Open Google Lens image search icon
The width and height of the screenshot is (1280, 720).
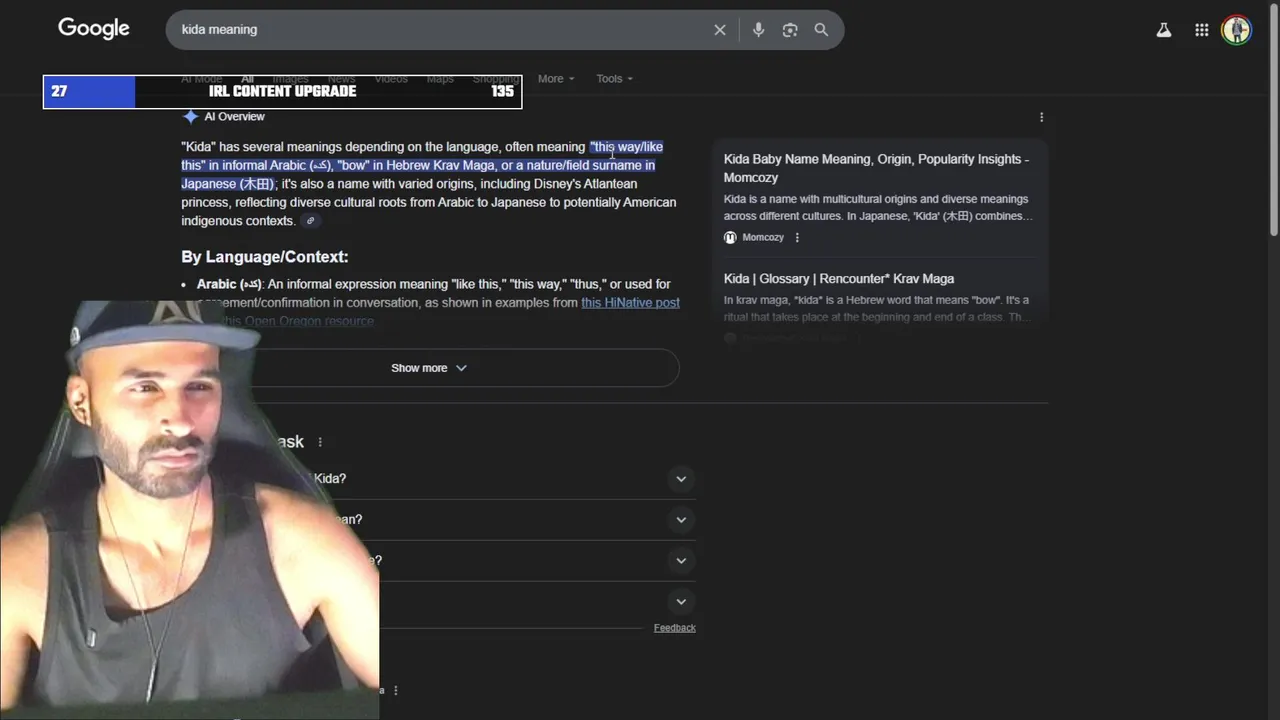click(790, 30)
